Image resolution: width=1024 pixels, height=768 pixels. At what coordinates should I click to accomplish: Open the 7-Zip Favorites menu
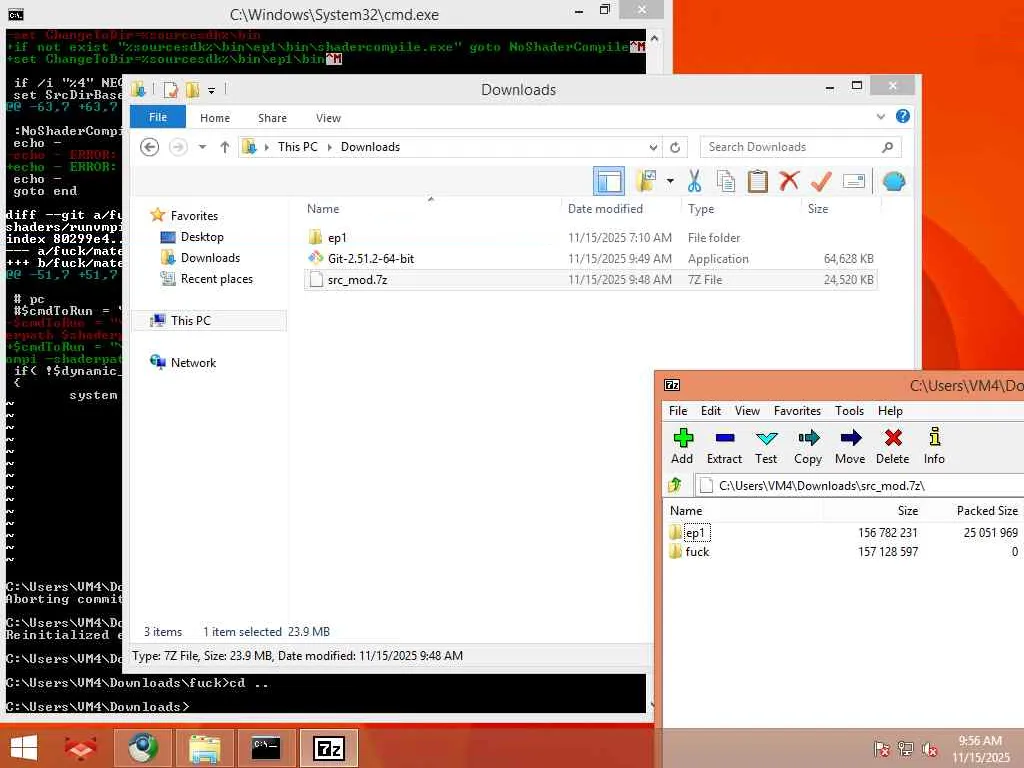[797, 411]
